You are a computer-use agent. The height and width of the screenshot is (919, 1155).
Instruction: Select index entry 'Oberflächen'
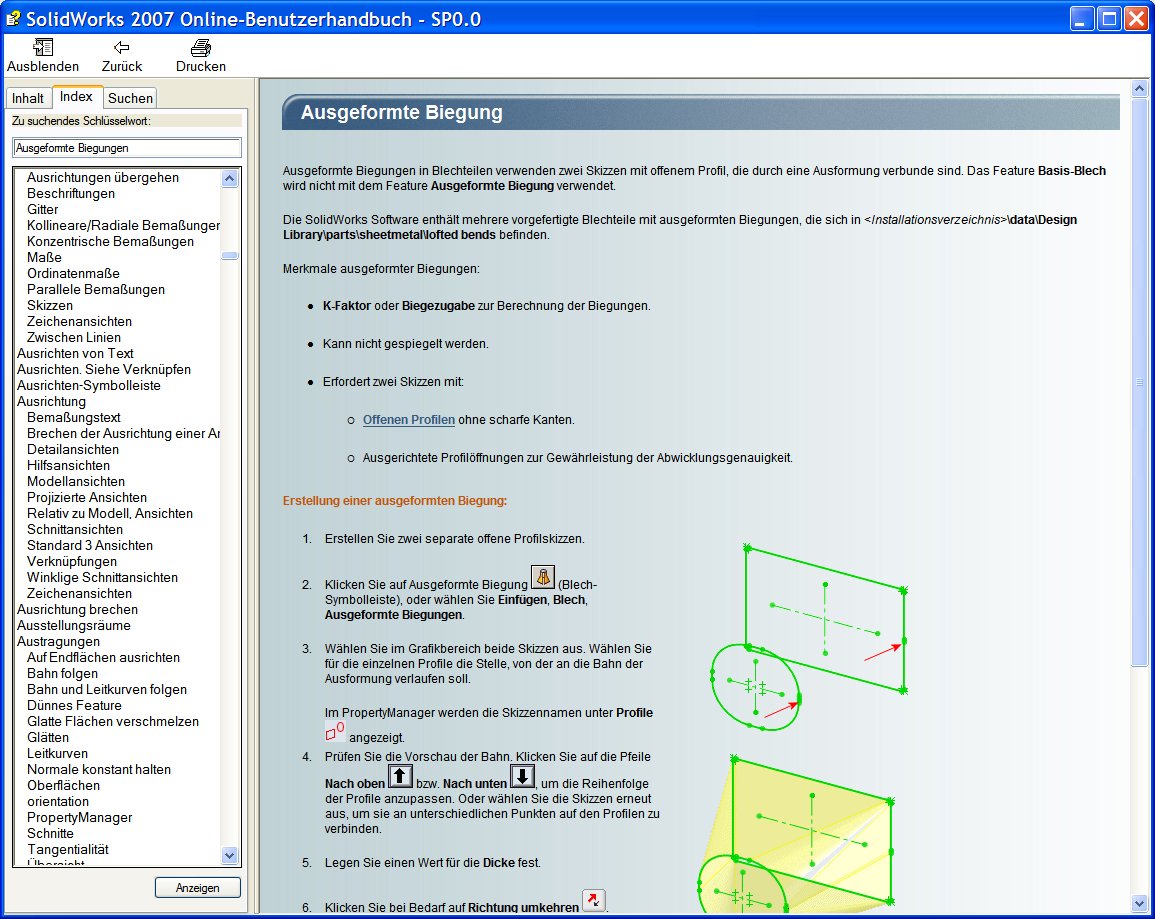click(x=63, y=786)
